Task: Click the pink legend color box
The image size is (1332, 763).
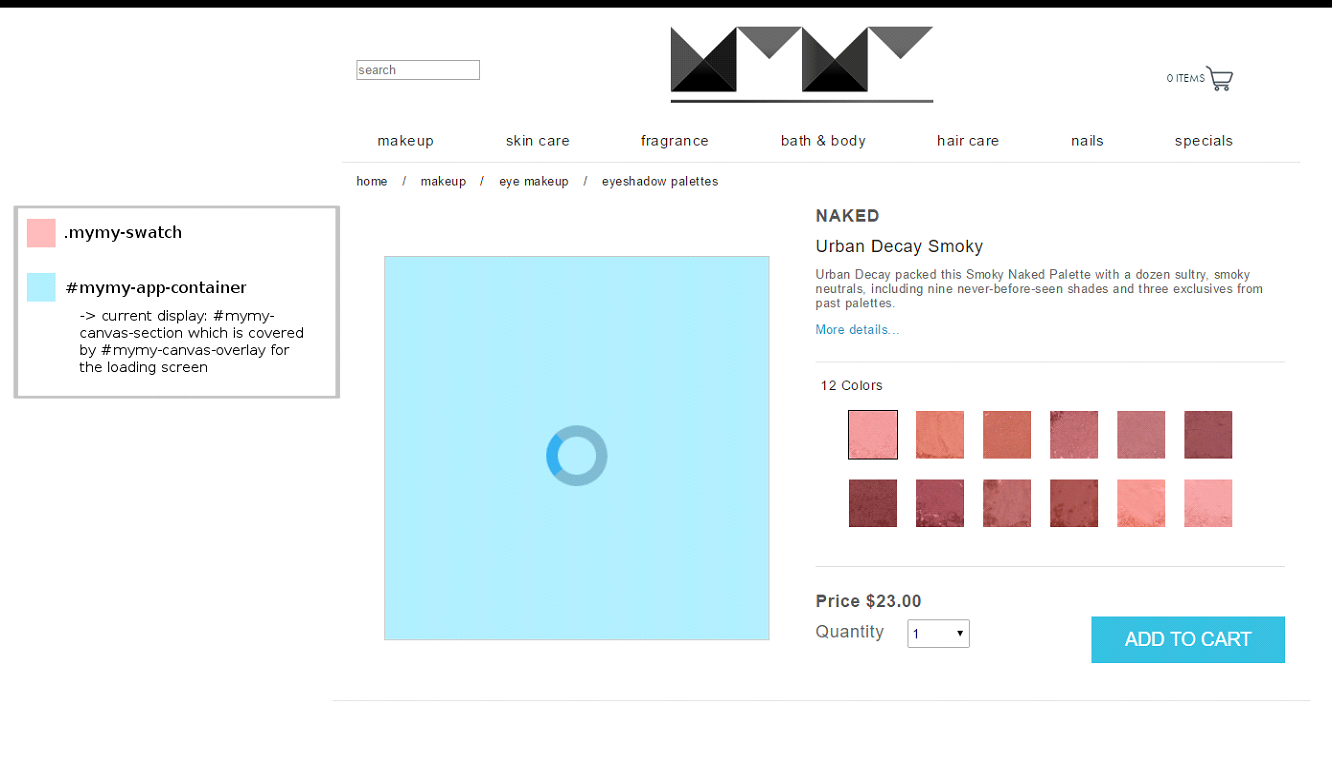Action: pos(41,233)
